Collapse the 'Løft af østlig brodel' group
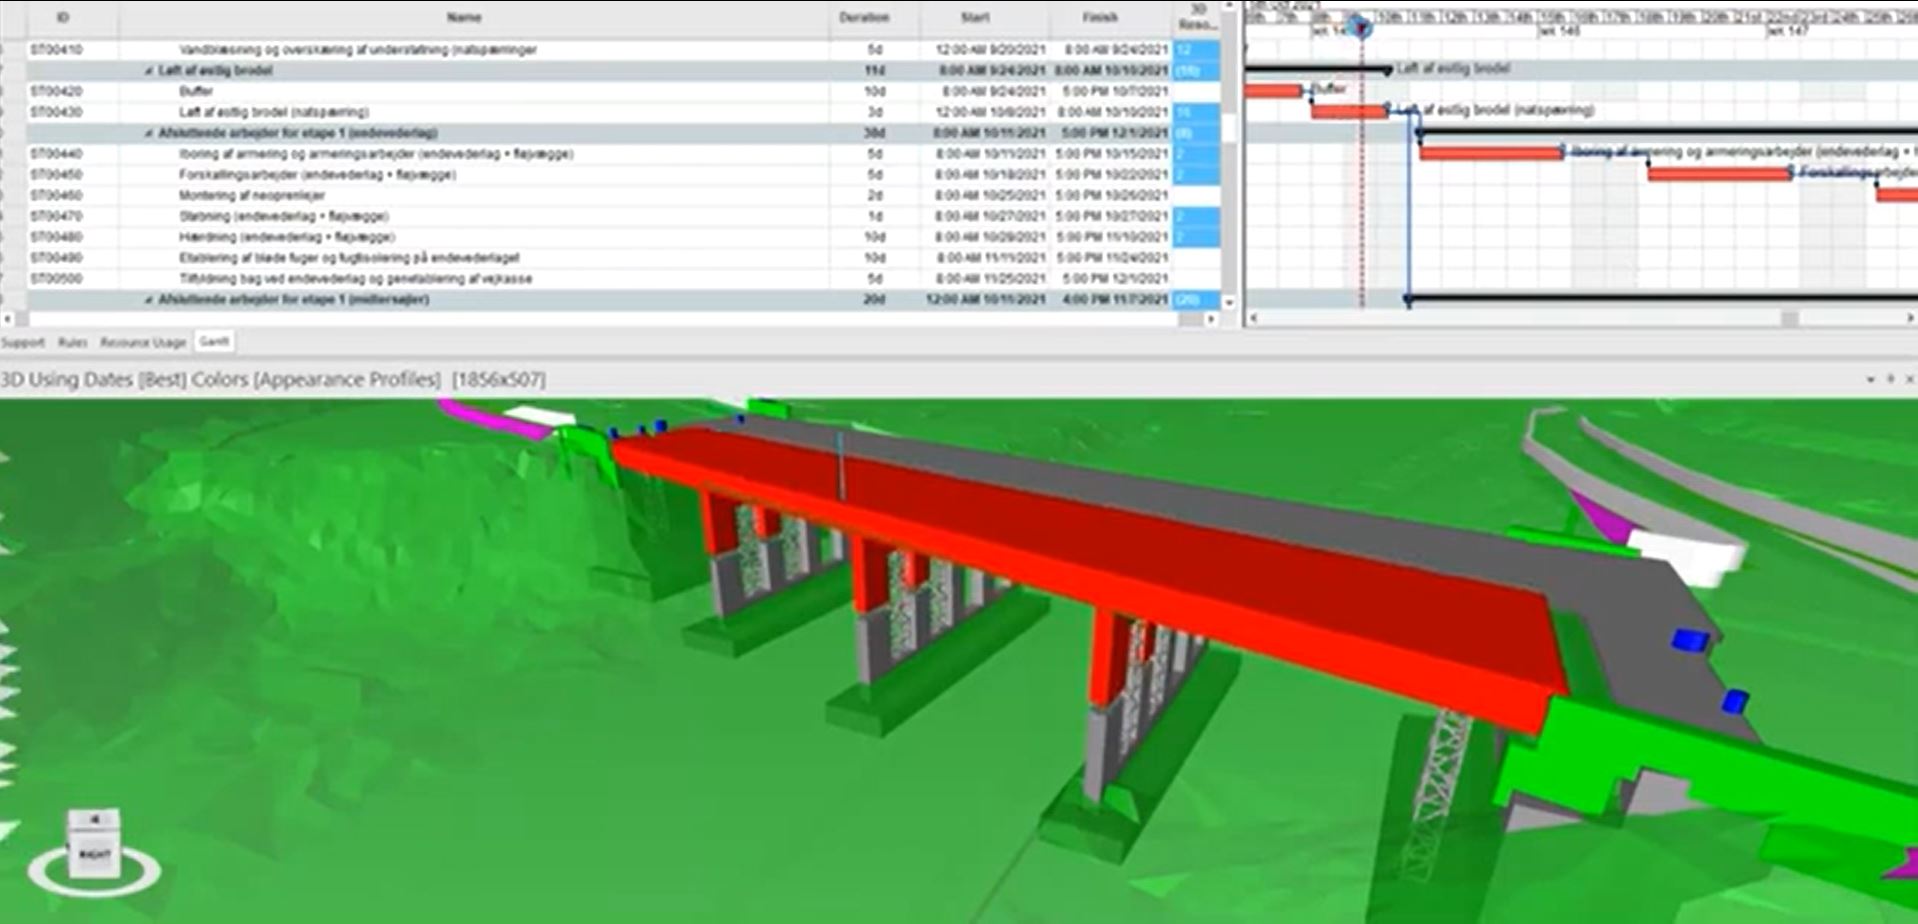This screenshot has height=924, width=1918. [x=149, y=71]
